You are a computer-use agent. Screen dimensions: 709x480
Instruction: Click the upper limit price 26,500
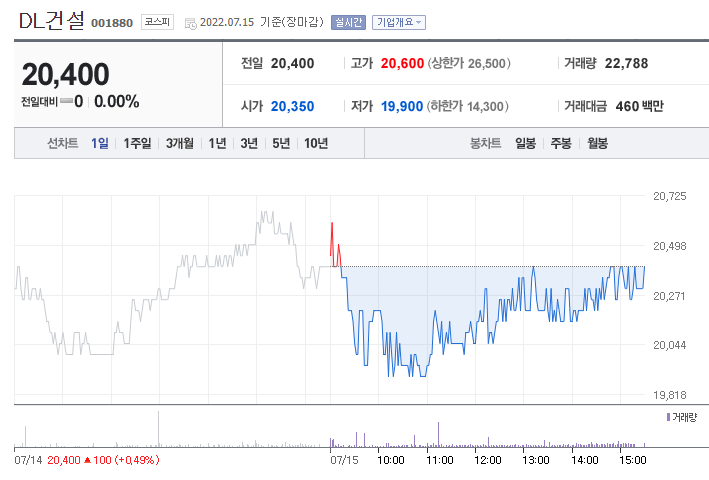point(487,63)
